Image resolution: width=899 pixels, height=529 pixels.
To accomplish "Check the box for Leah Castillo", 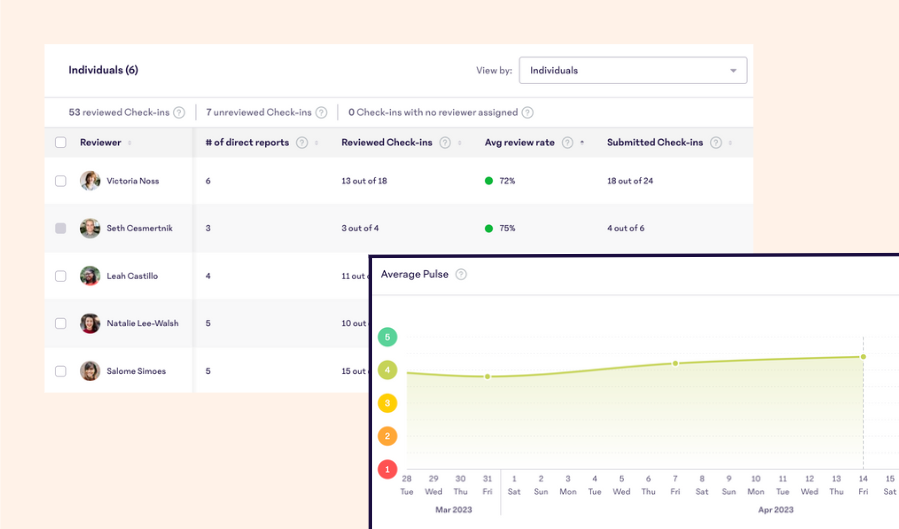I will point(61,276).
